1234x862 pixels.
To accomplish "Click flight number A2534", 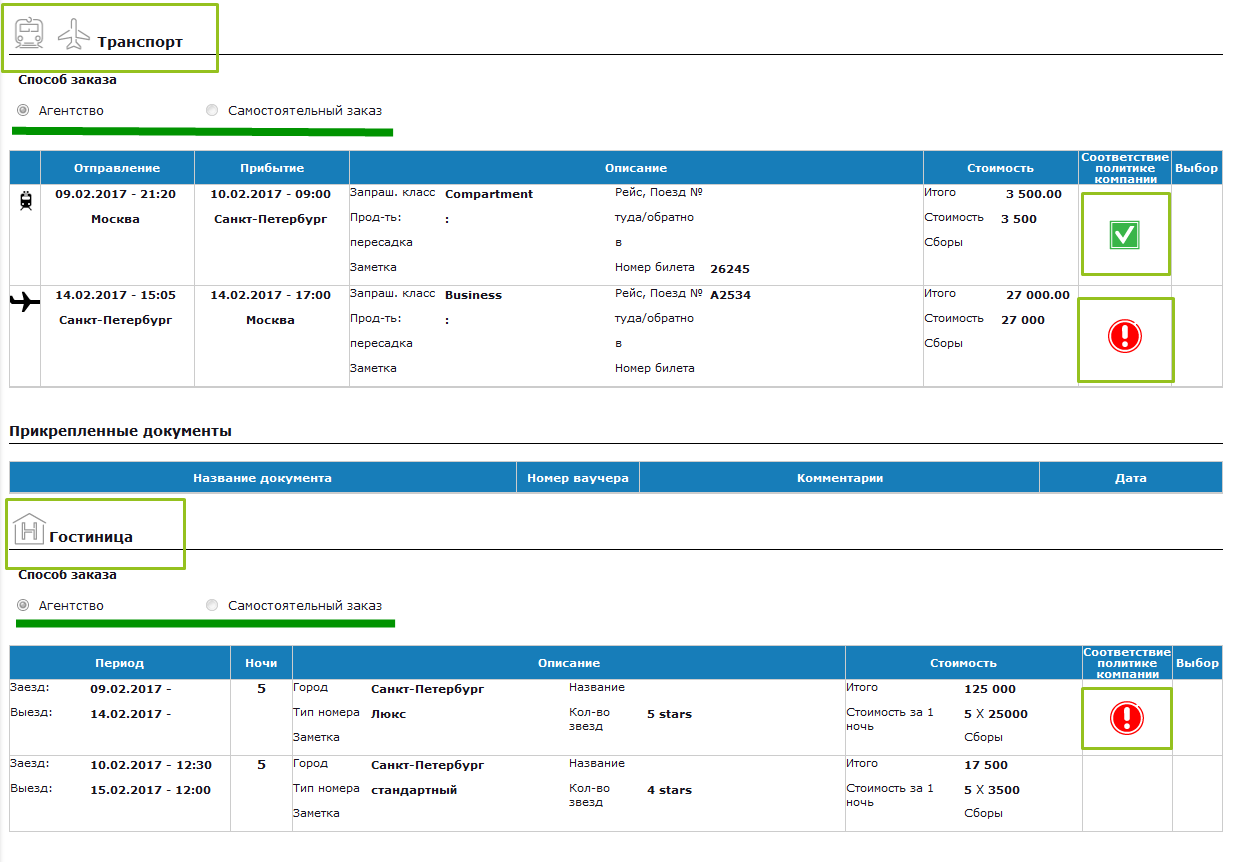I will pos(730,295).
